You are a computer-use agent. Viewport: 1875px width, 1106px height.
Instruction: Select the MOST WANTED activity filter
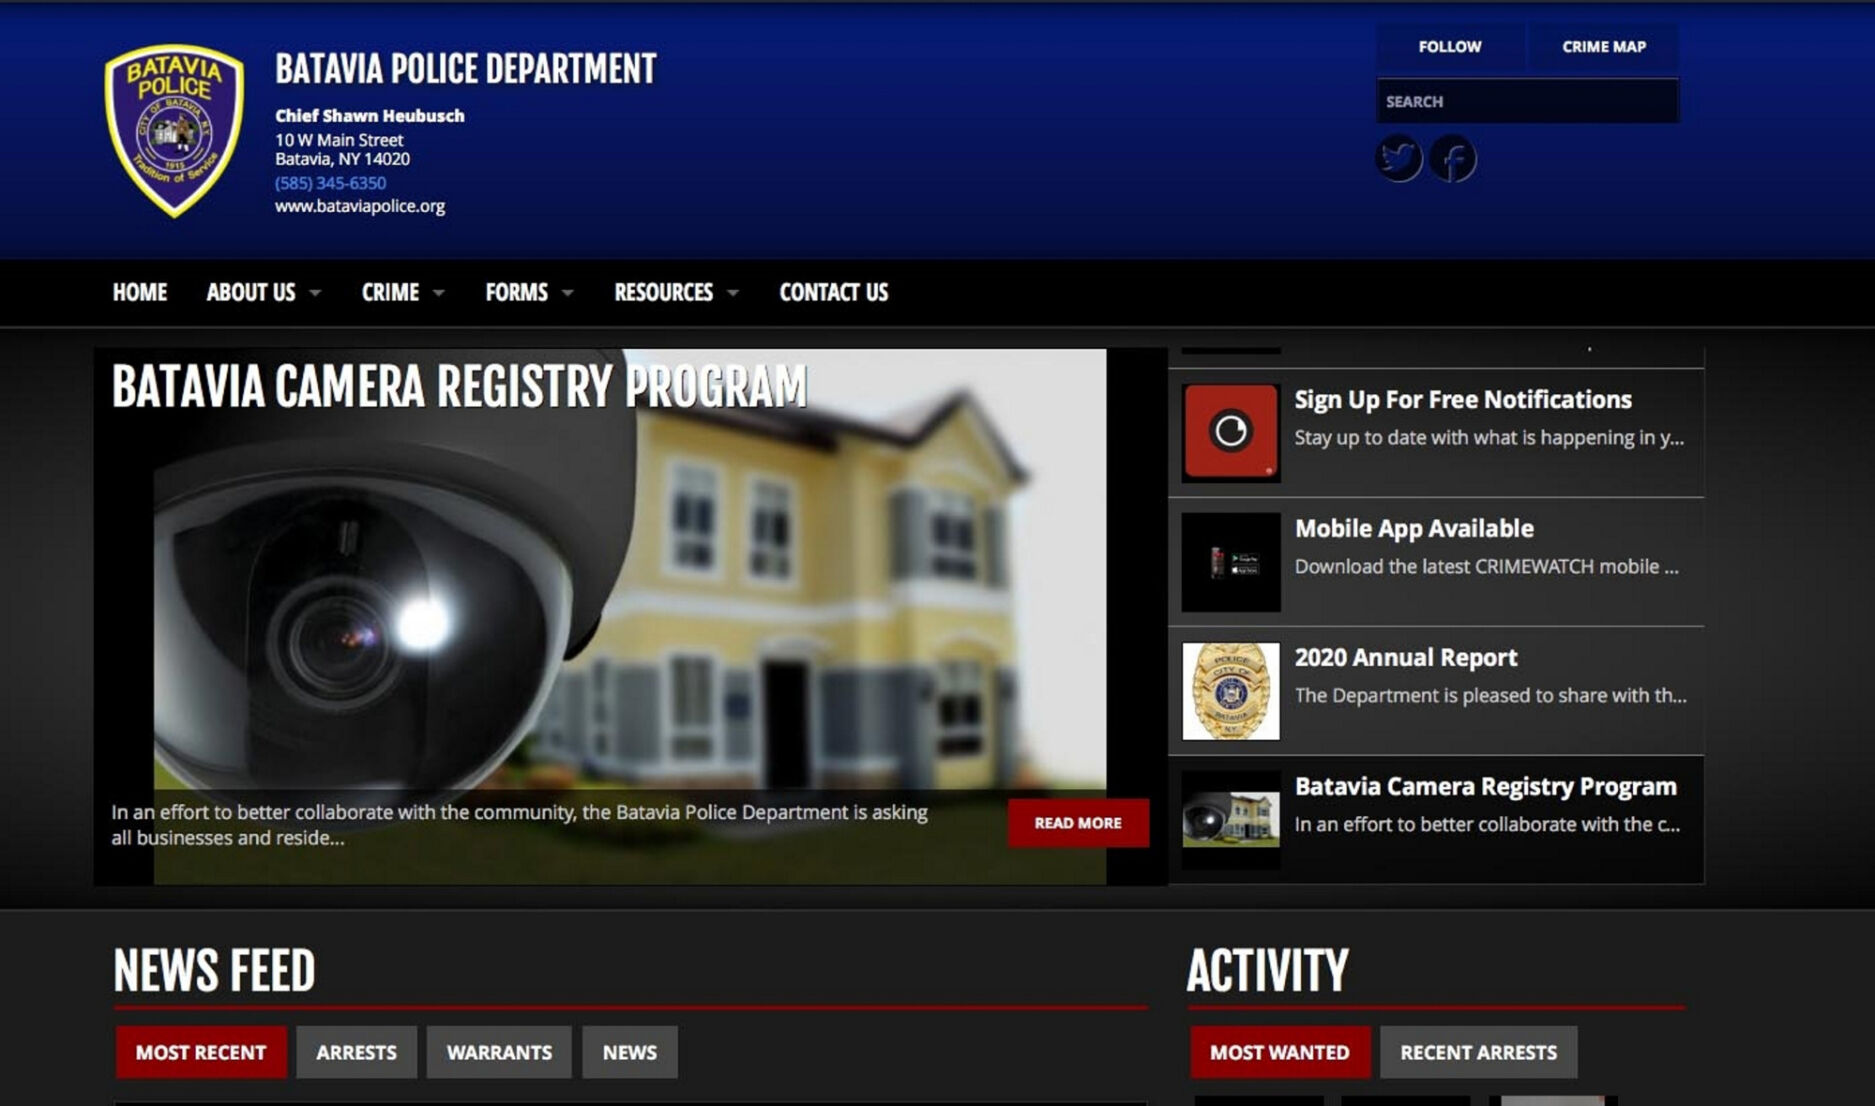tap(1280, 1052)
